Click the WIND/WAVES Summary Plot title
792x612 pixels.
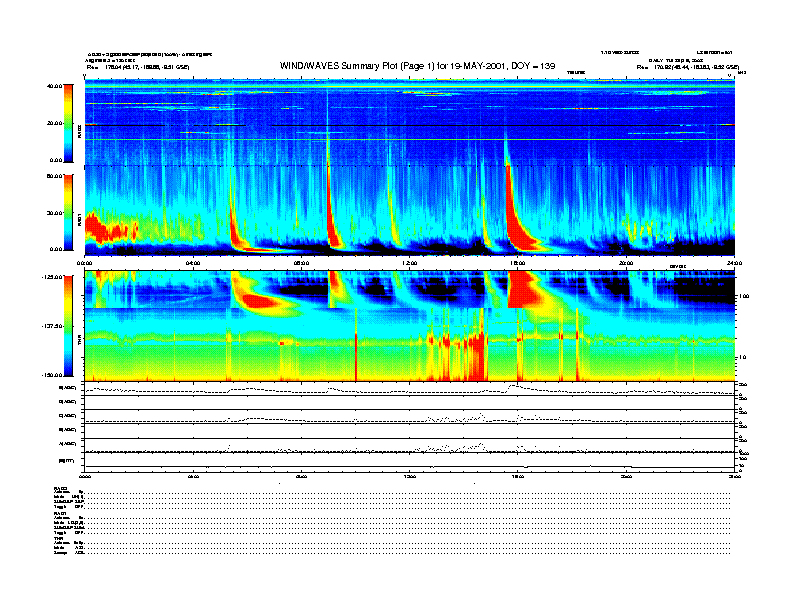pyautogui.click(x=417, y=66)
